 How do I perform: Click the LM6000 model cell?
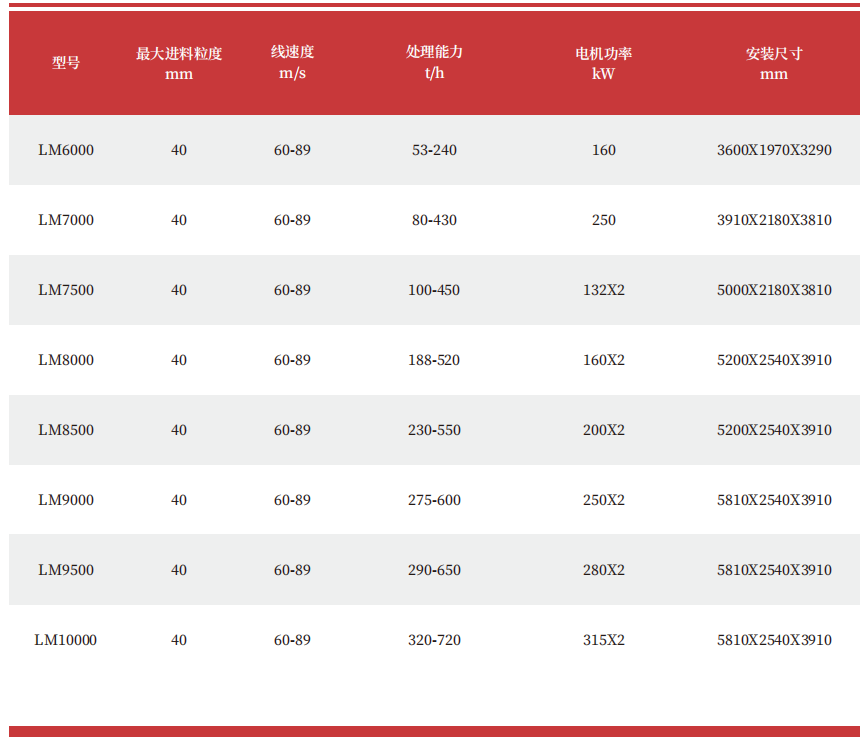pyautogui.click(x=66, y=150)
